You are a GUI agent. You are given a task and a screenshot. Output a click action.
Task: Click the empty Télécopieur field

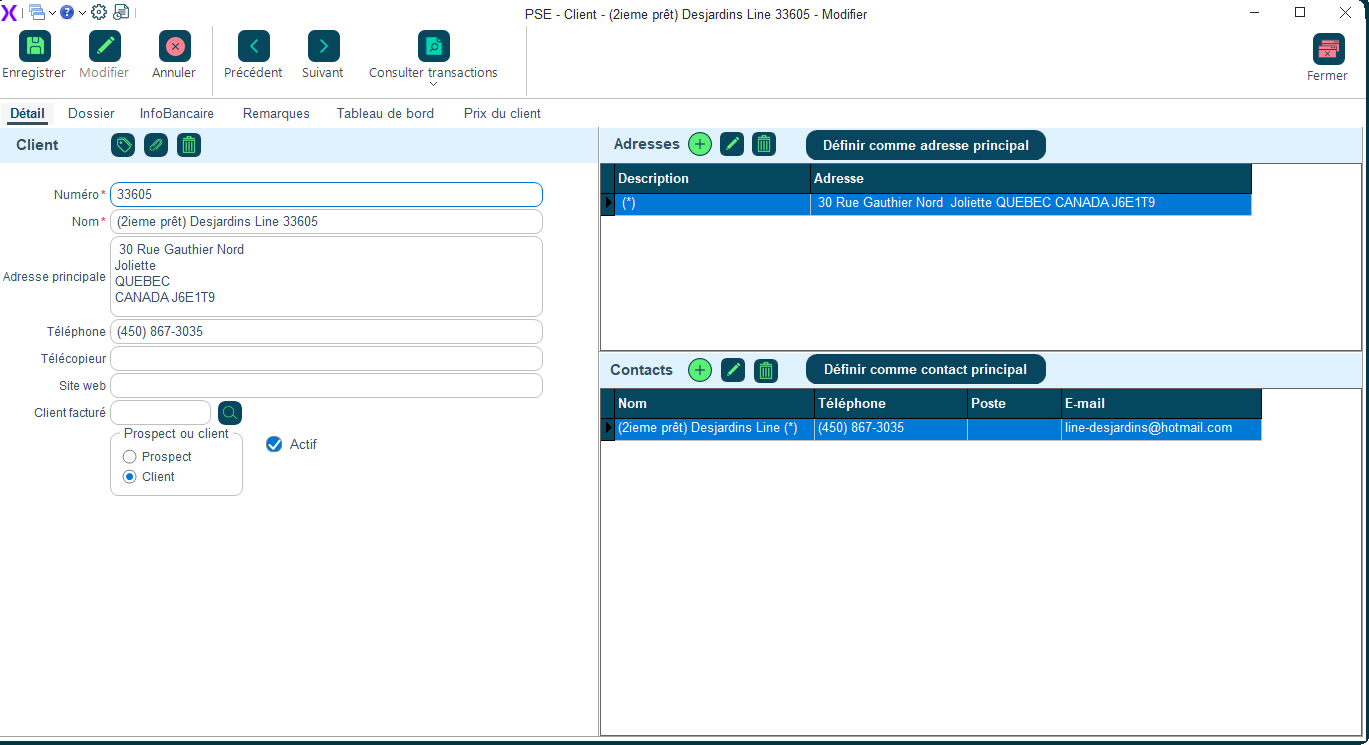326,358
